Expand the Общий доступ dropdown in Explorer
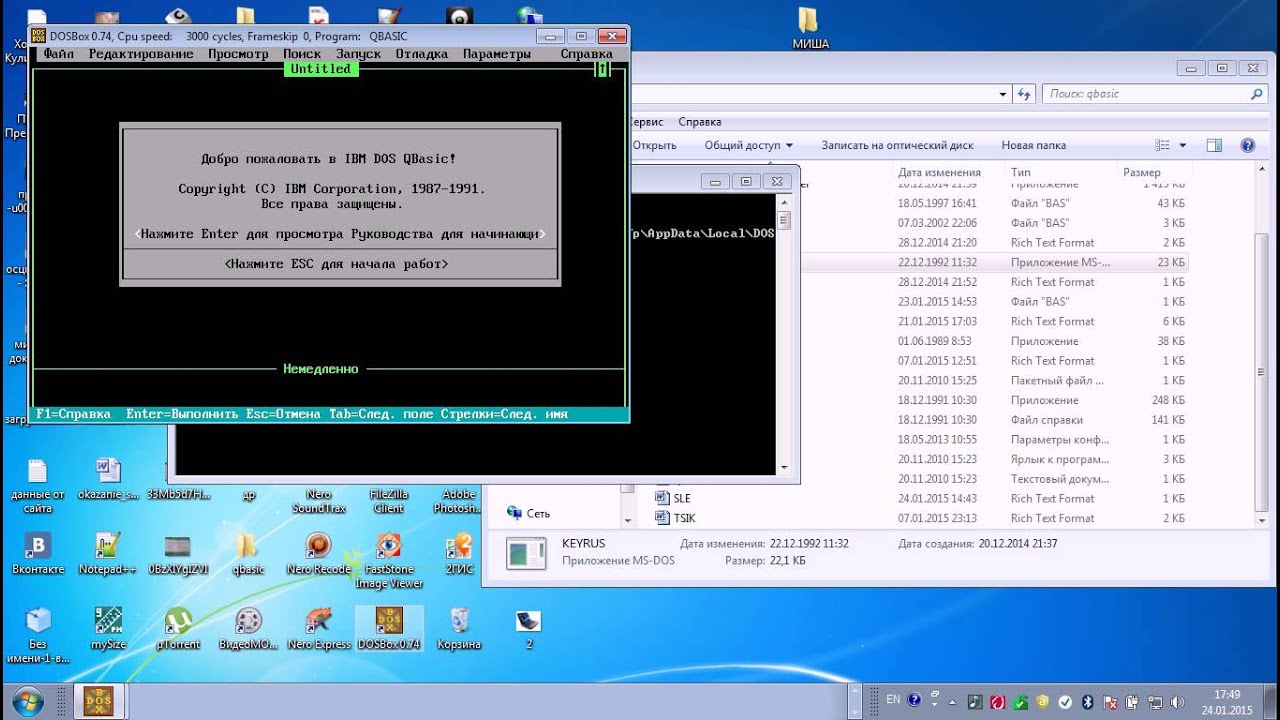Viewport: 1280px width, 720px height. pyautogui.click(x=748, y=145)
